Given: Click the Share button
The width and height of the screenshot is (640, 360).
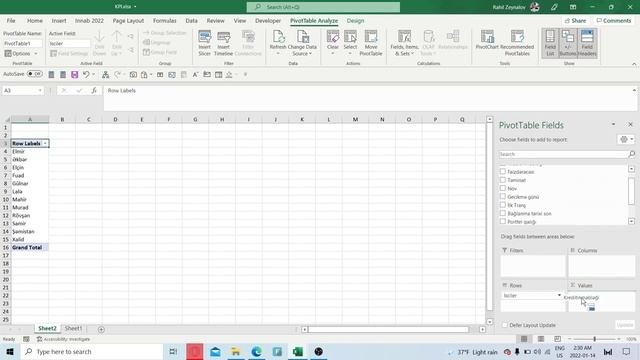Looking at the screenshot, I should 576,20.
